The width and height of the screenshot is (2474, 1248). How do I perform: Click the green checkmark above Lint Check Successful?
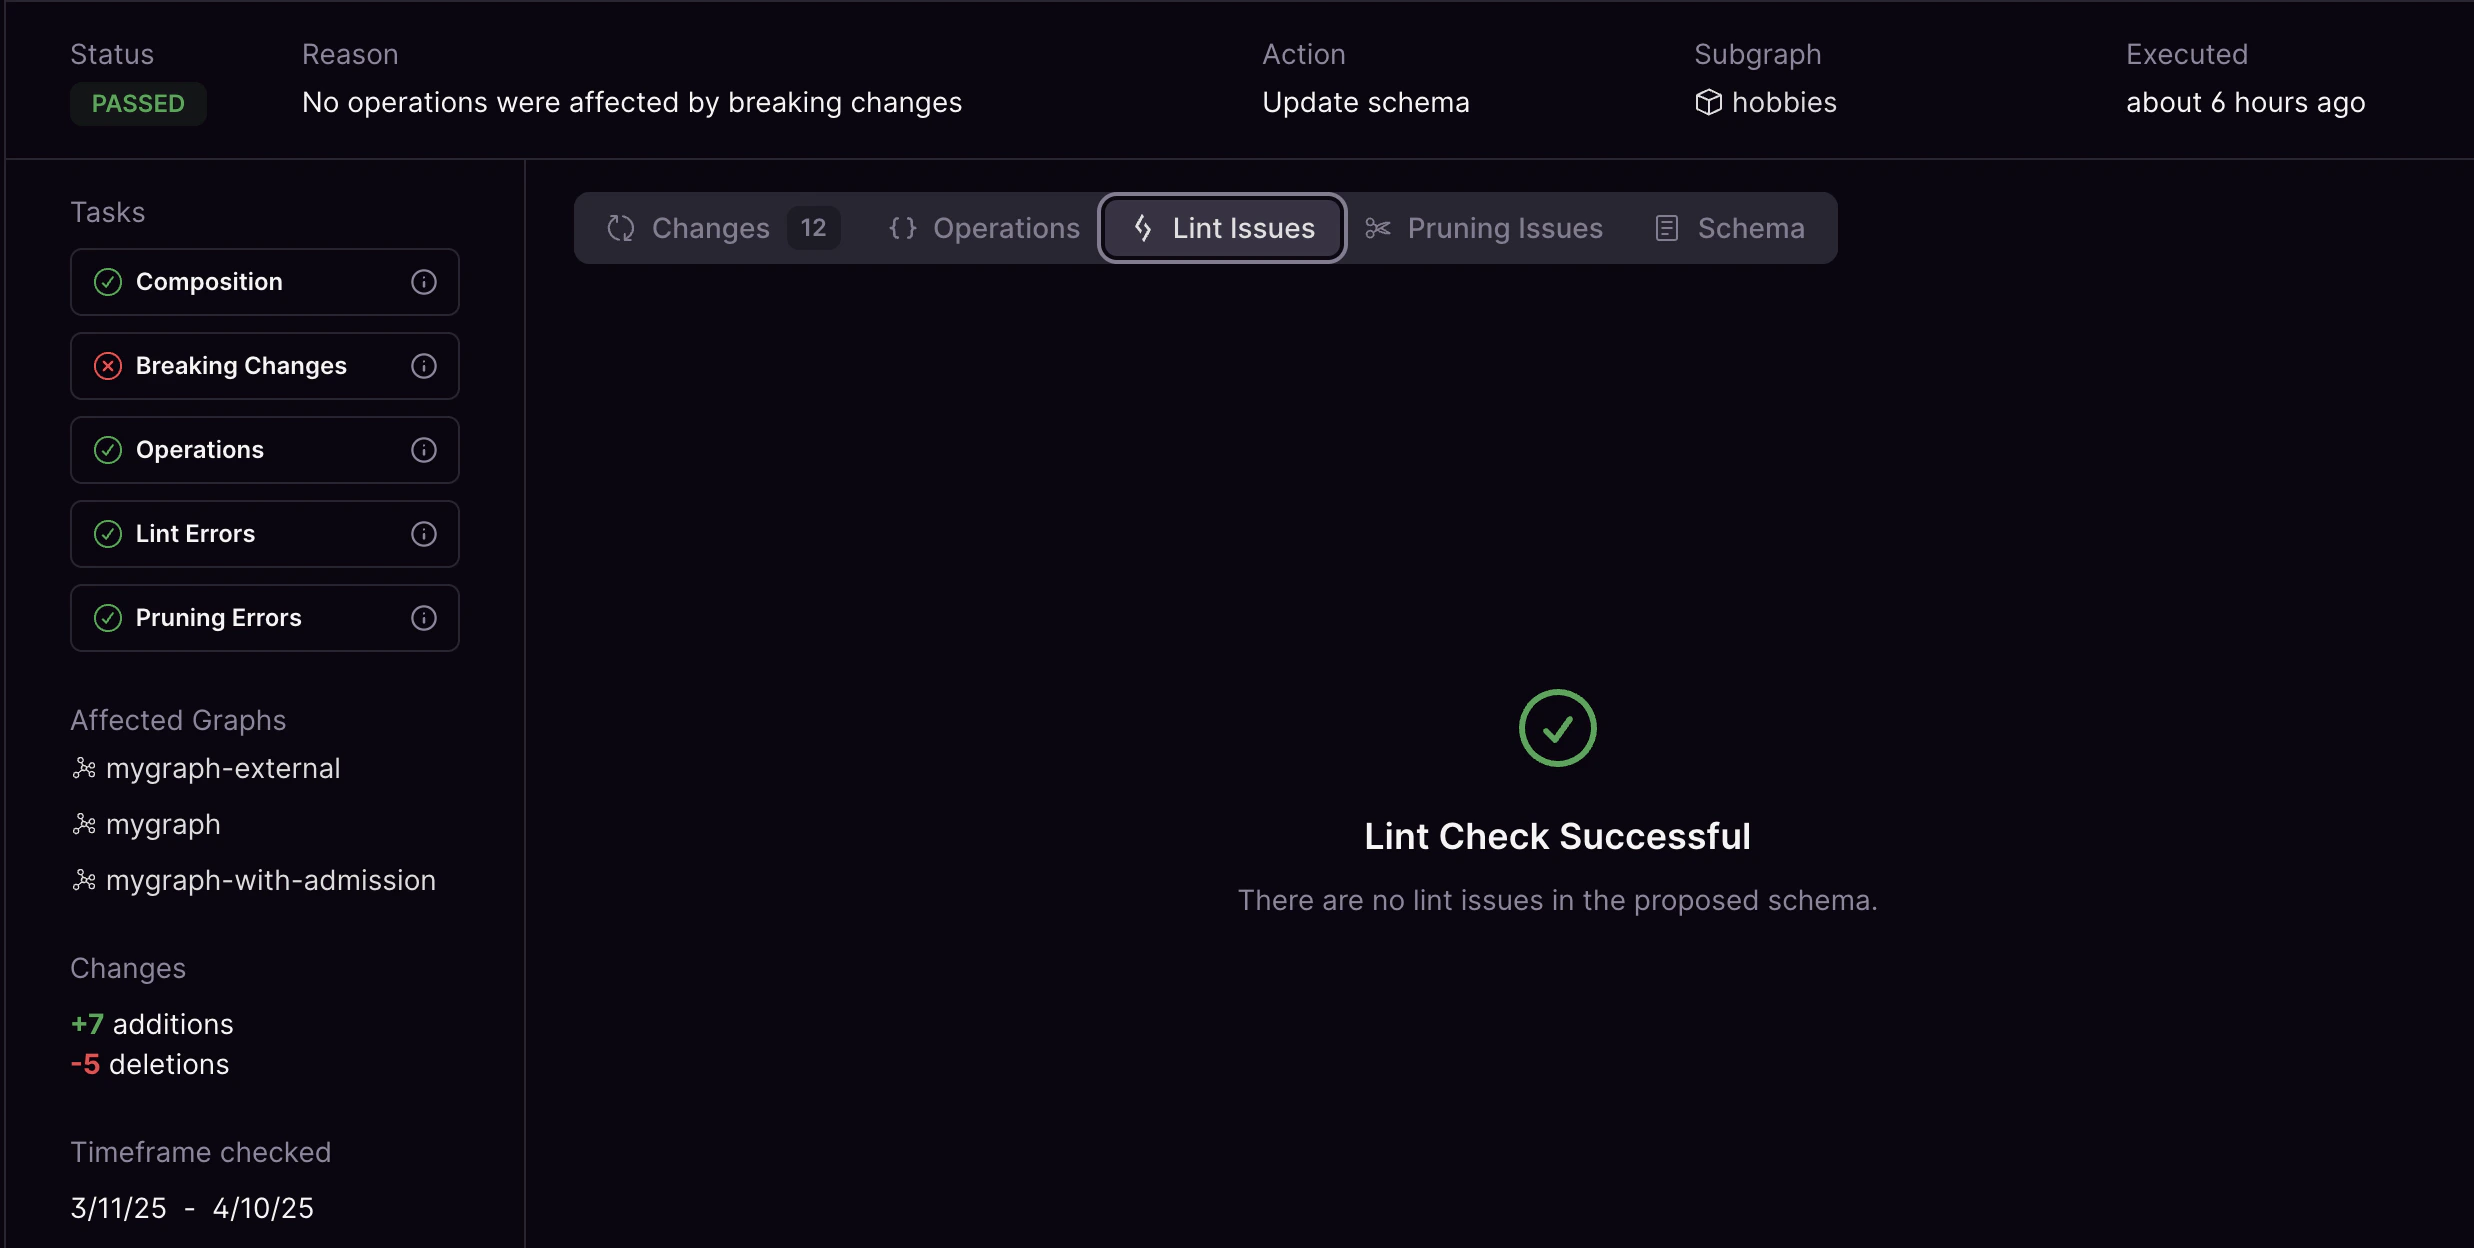coord(1556,728)
